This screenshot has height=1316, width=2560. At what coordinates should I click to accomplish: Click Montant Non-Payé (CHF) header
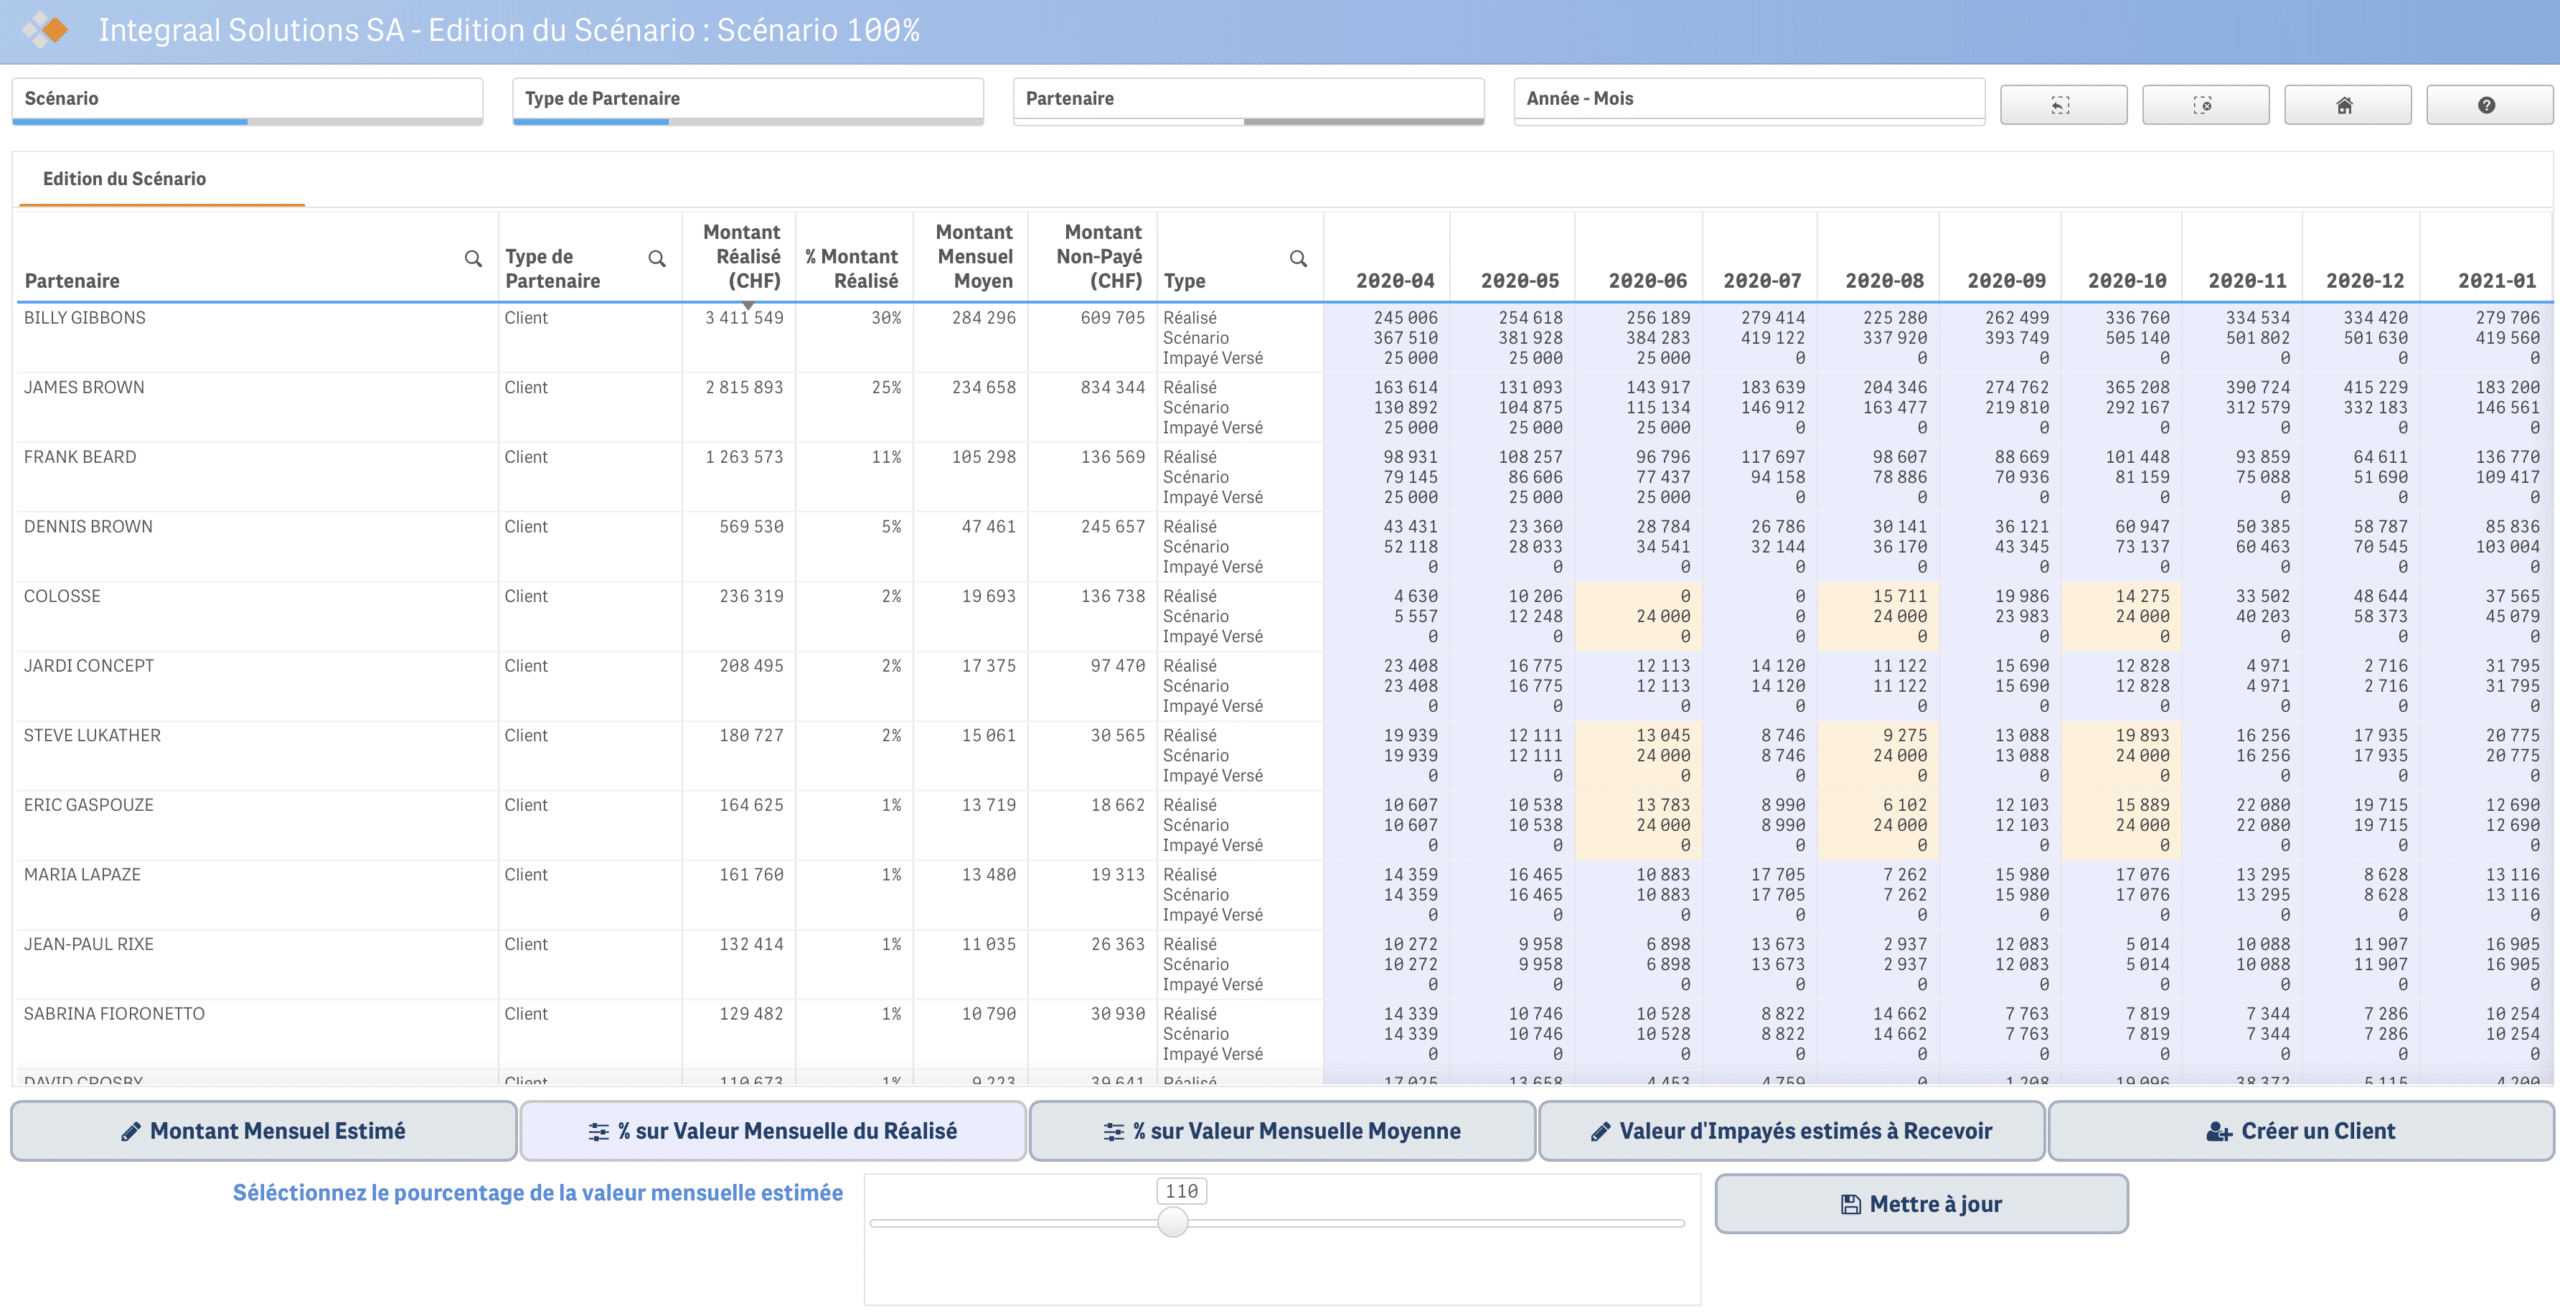click(x=1099, y=257)
